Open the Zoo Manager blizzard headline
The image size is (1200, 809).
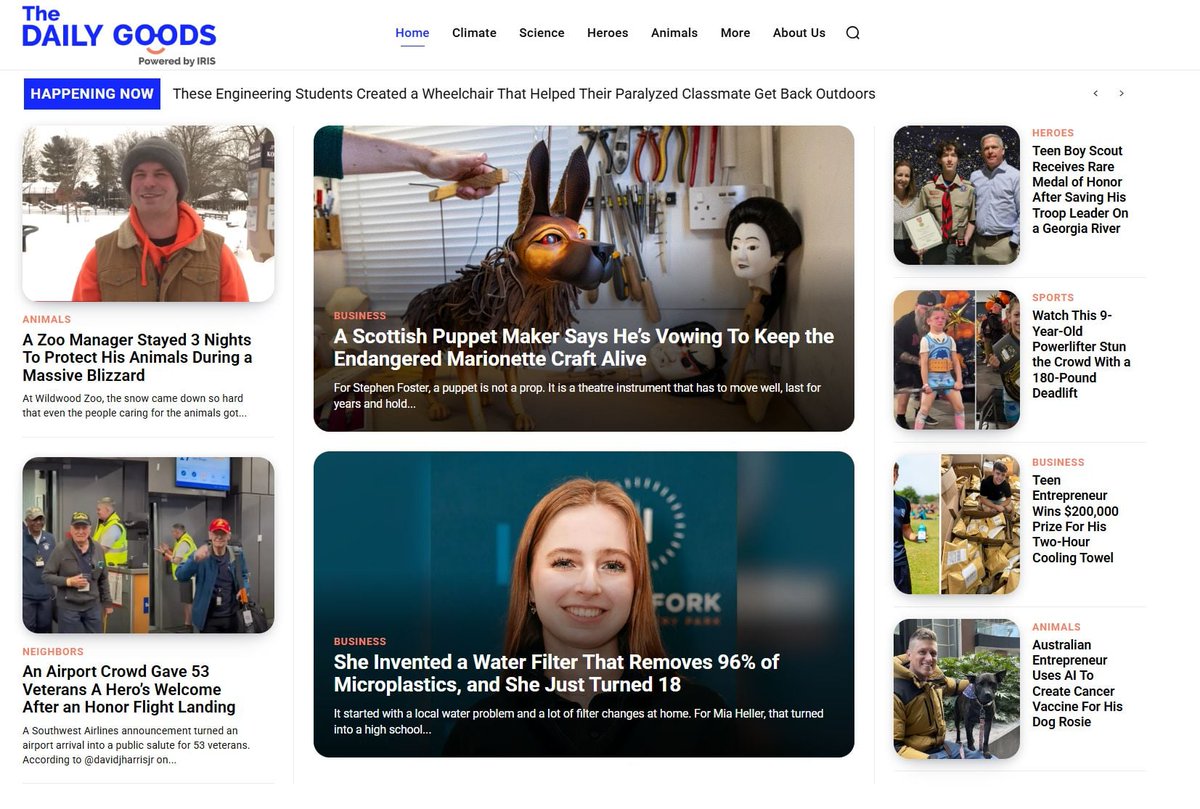point(137,358)
